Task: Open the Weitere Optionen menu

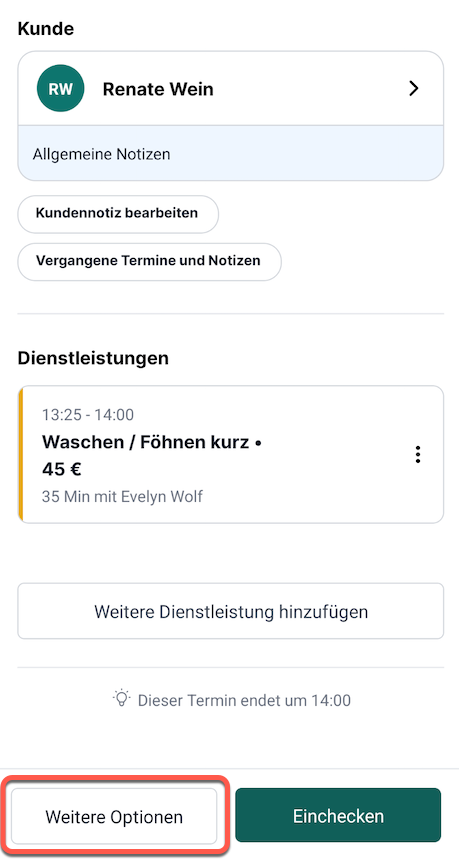Action: (x=114, y=816)
